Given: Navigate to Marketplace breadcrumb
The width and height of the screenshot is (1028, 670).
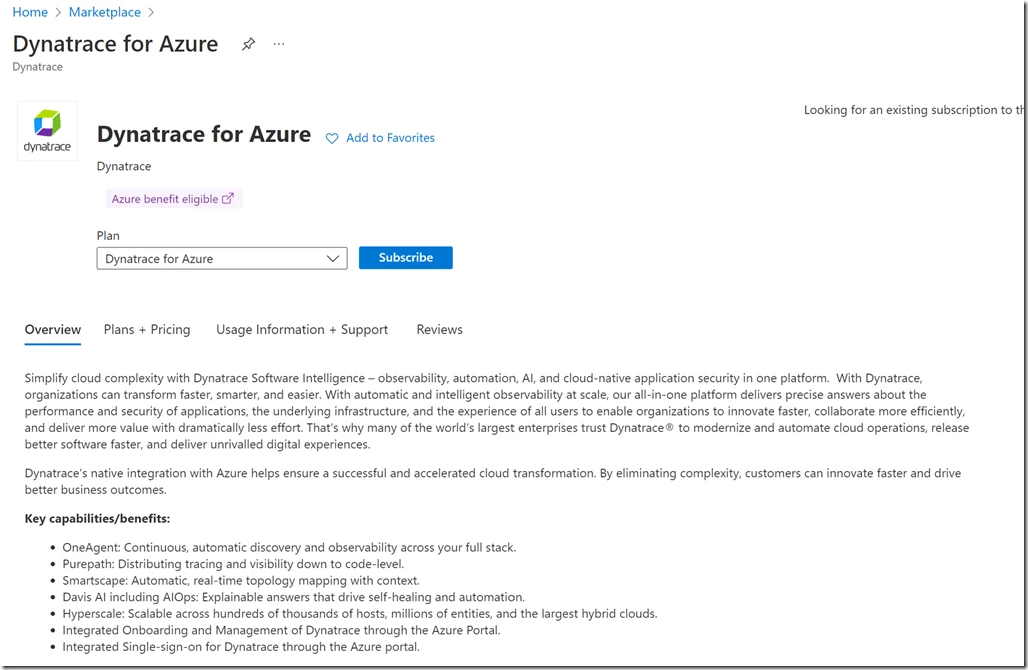Looking at the screenshot, I should tap(105, 12).
